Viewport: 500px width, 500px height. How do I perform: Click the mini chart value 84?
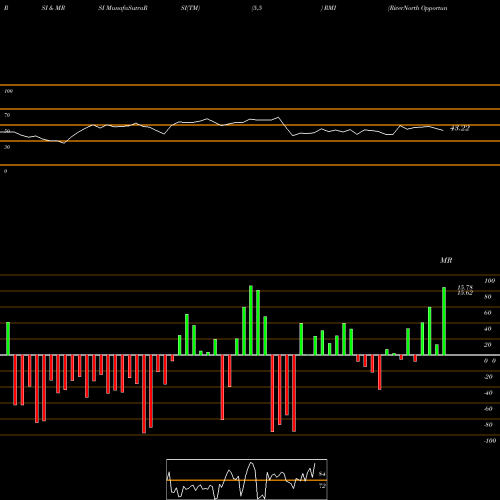click(322, 474)
